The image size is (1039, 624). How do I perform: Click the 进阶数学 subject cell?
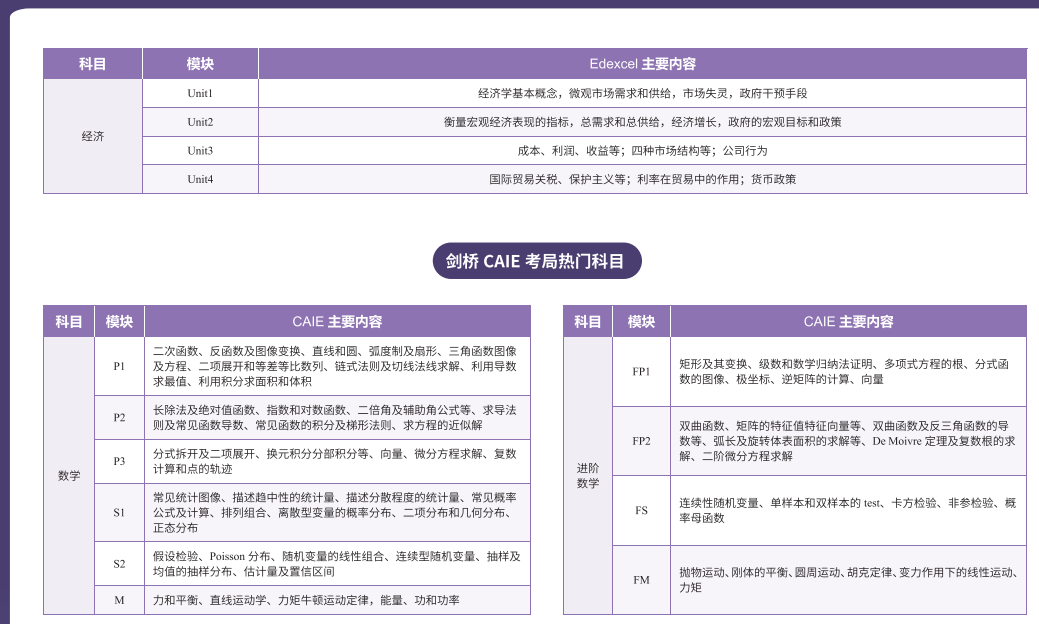(x=588, y=476)
